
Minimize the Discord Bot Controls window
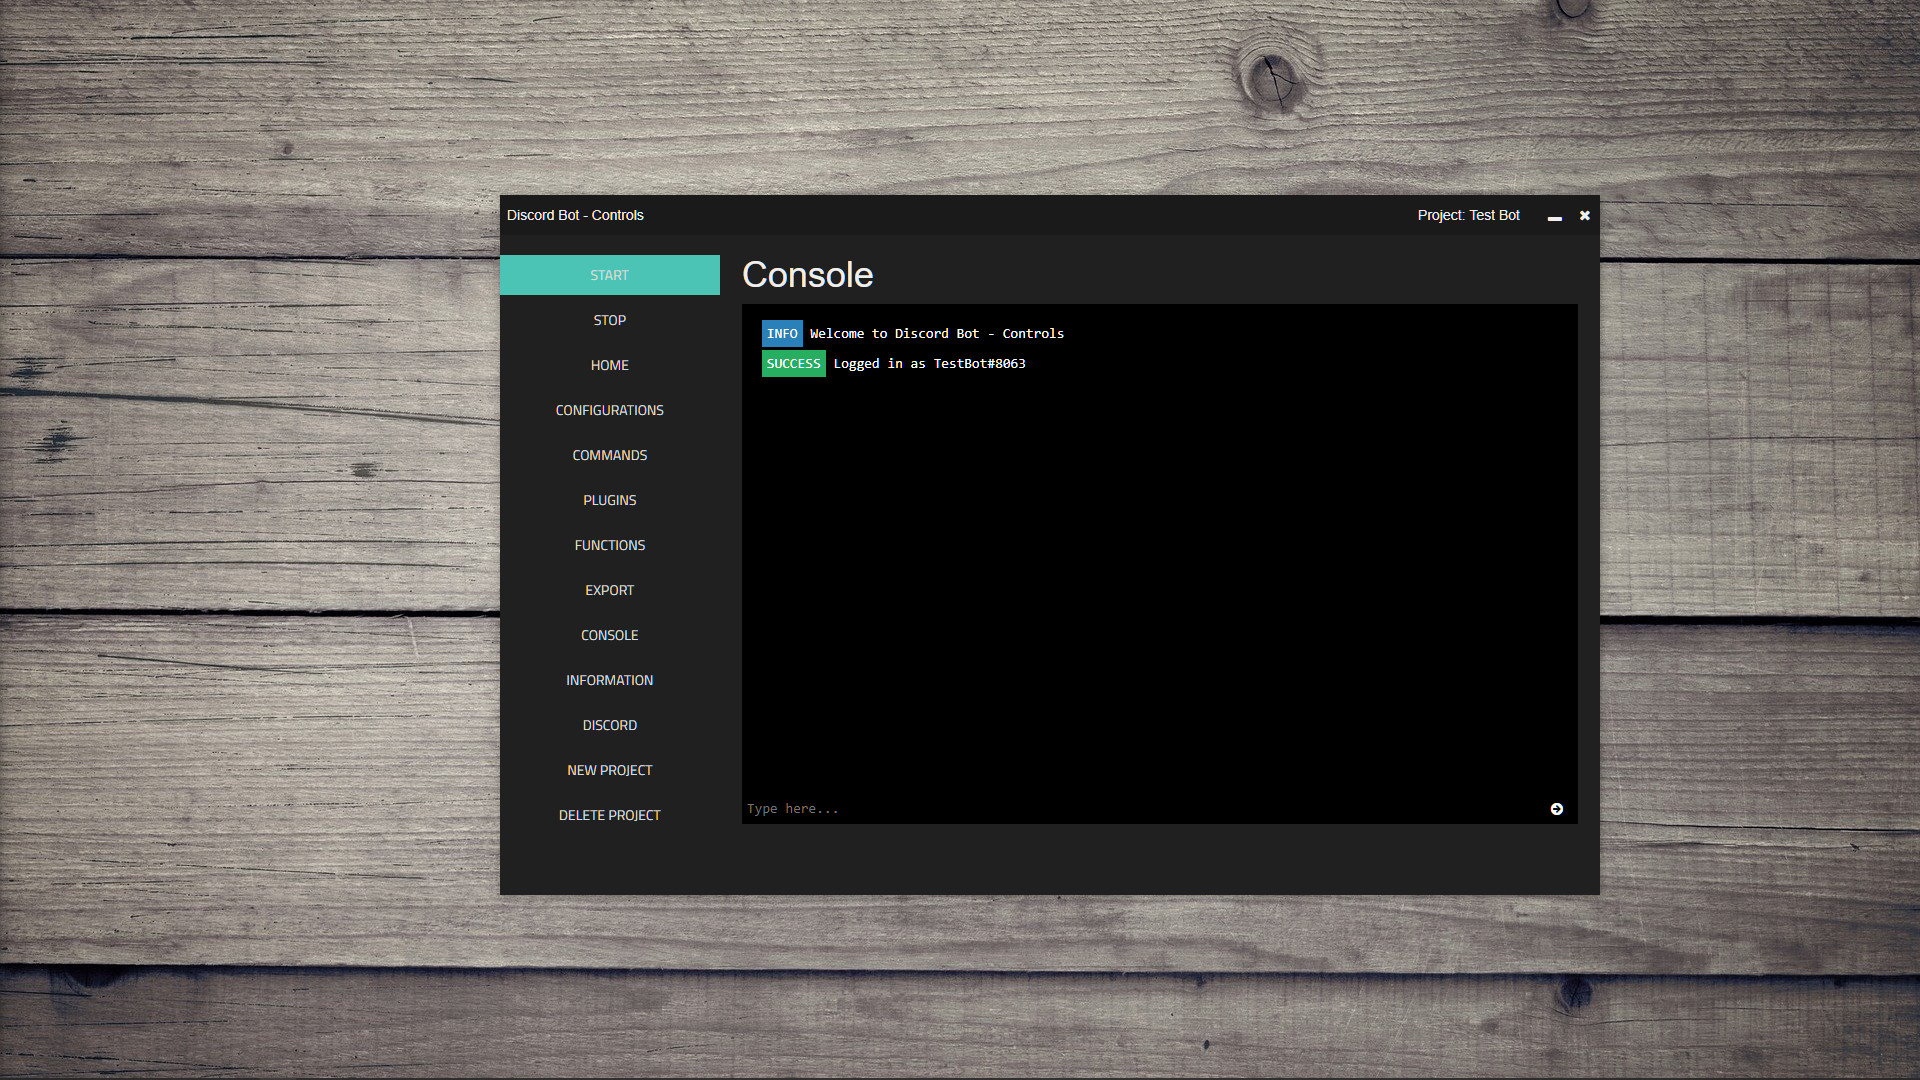pyautogui.click(x=1554, y=217)
